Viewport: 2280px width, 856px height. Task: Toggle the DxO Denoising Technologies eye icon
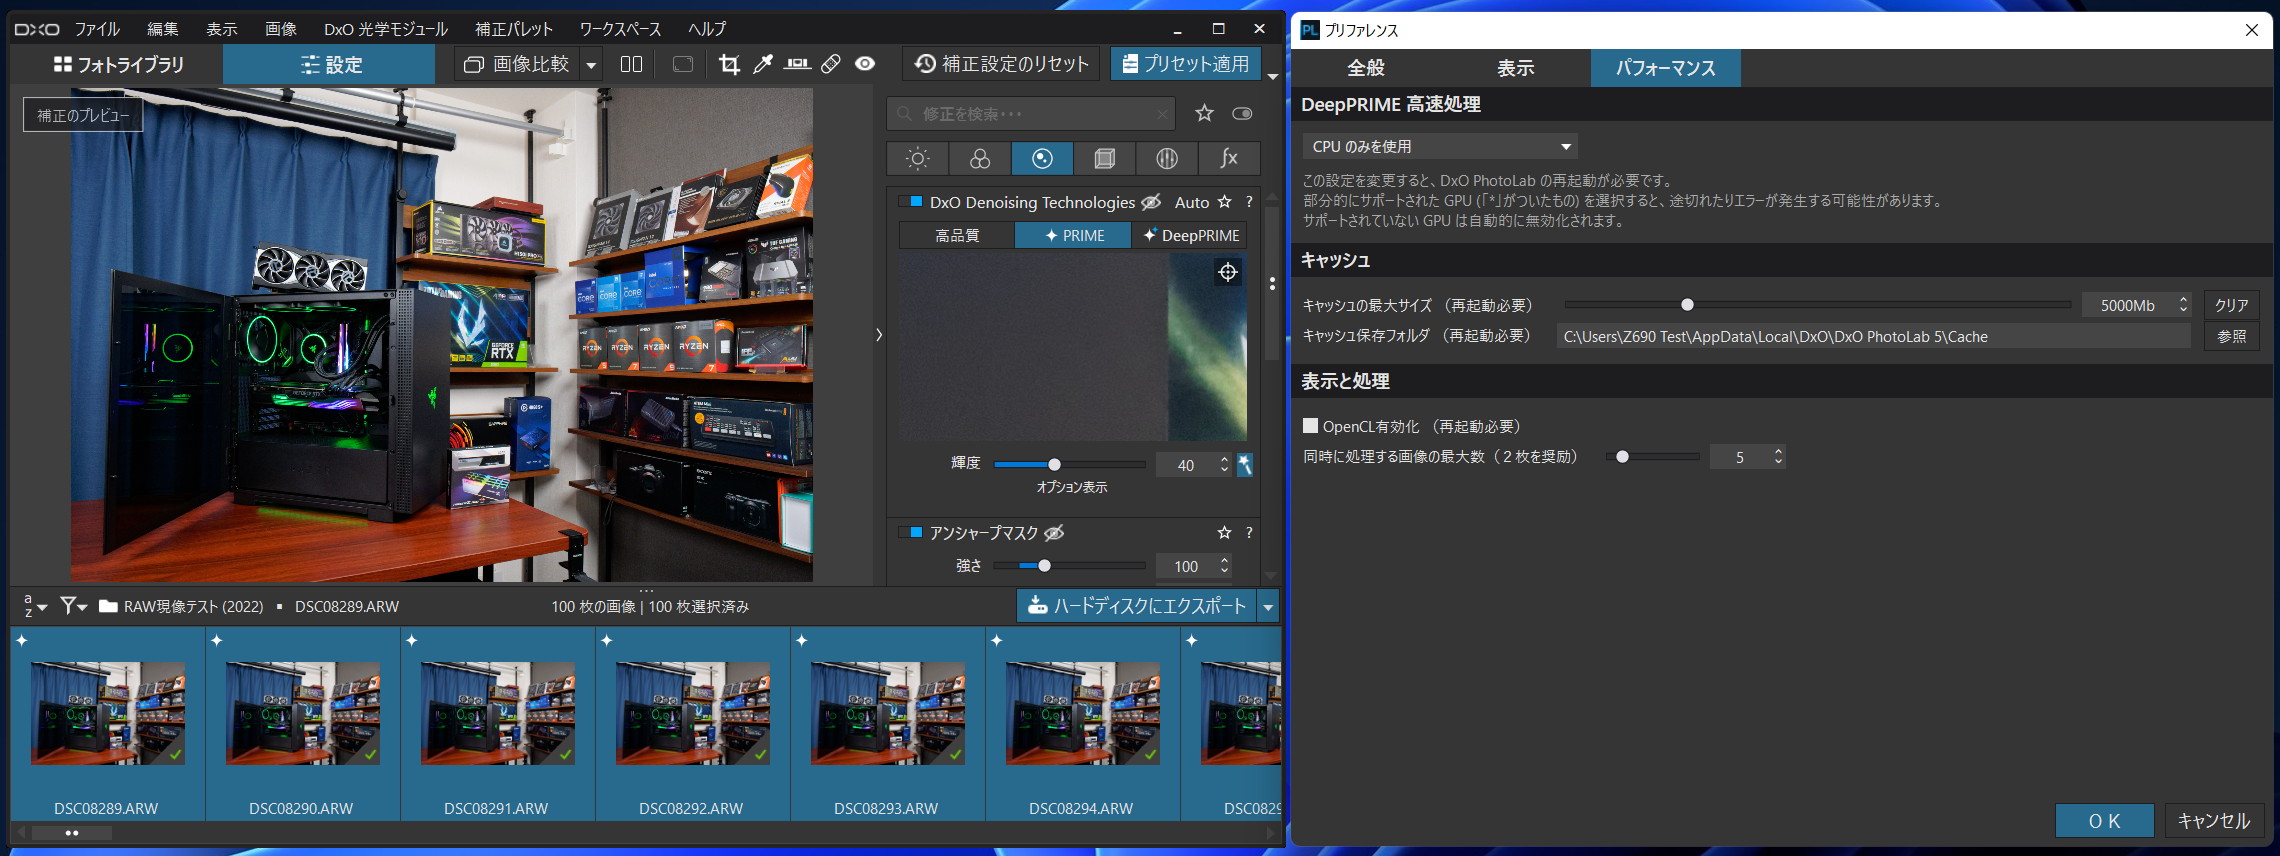tap(1152, 202)
